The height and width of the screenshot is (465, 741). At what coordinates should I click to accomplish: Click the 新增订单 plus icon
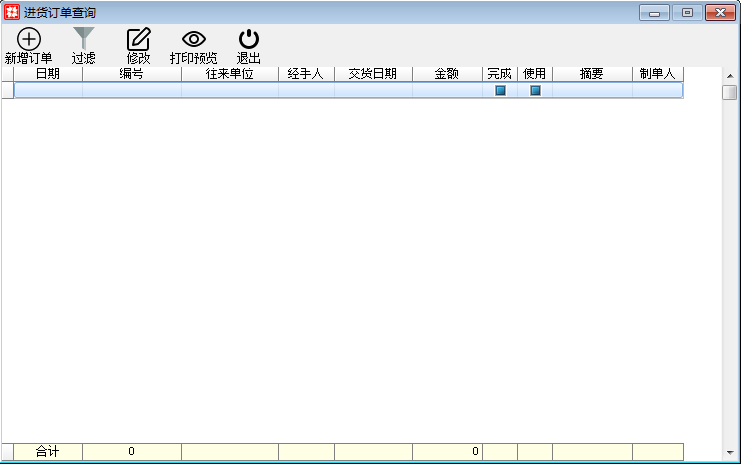pyautogui.click(x=29, y=40)
